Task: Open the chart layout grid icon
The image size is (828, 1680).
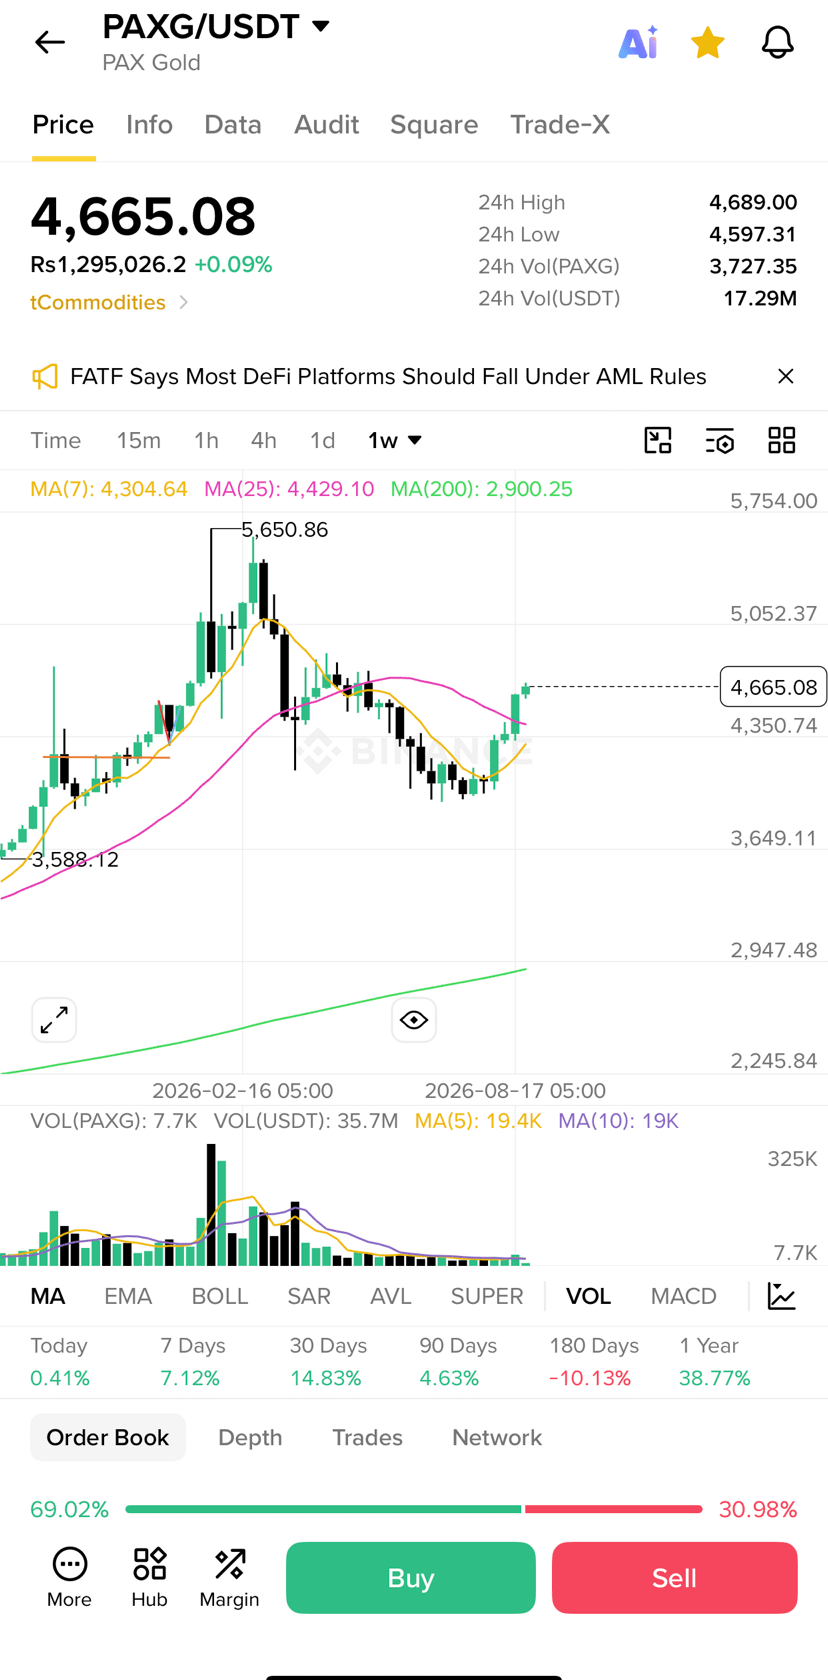Action: coord(782,441)
